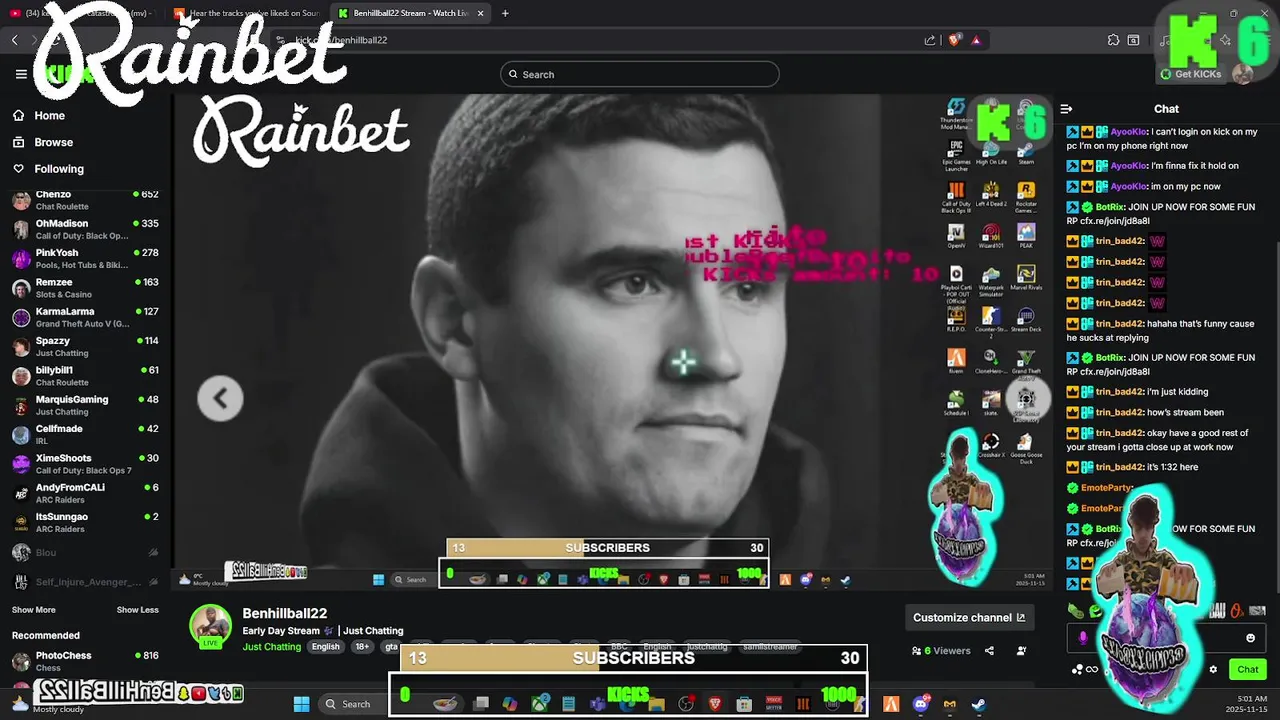Click the browser back arrow
Image resolution: width=1280 pixels, height=720 pixels.
click(14, 40)
